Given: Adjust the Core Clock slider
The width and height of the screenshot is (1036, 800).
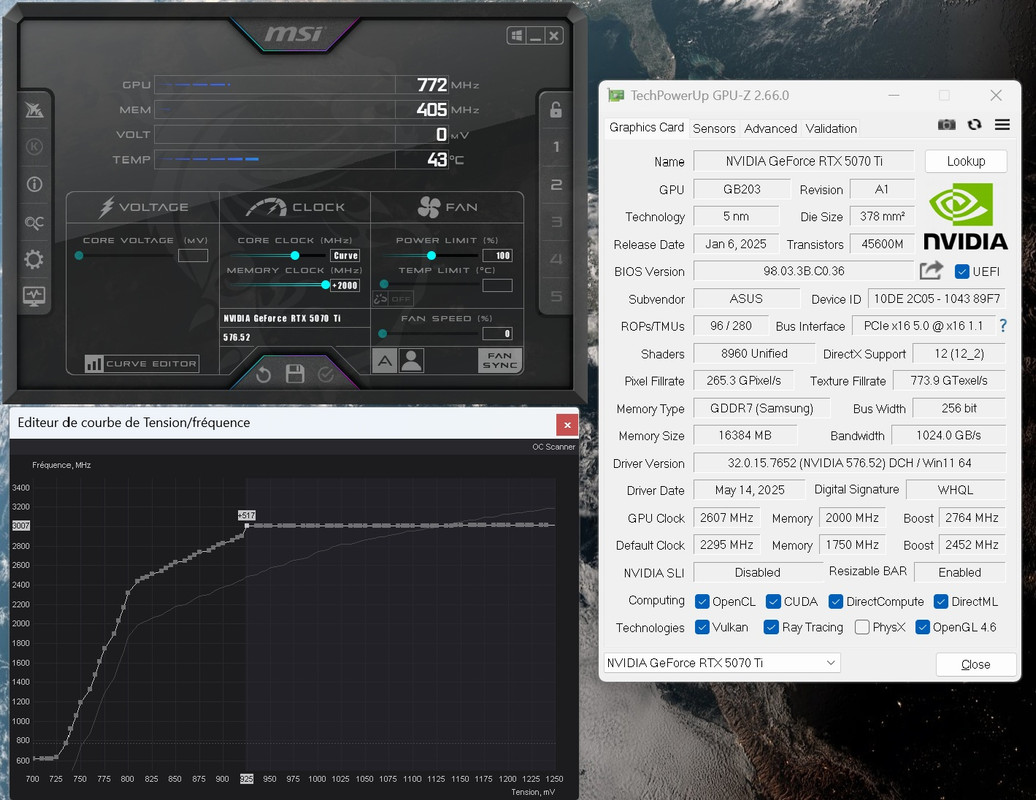Looking at the screenshot, I should [278, 256].
